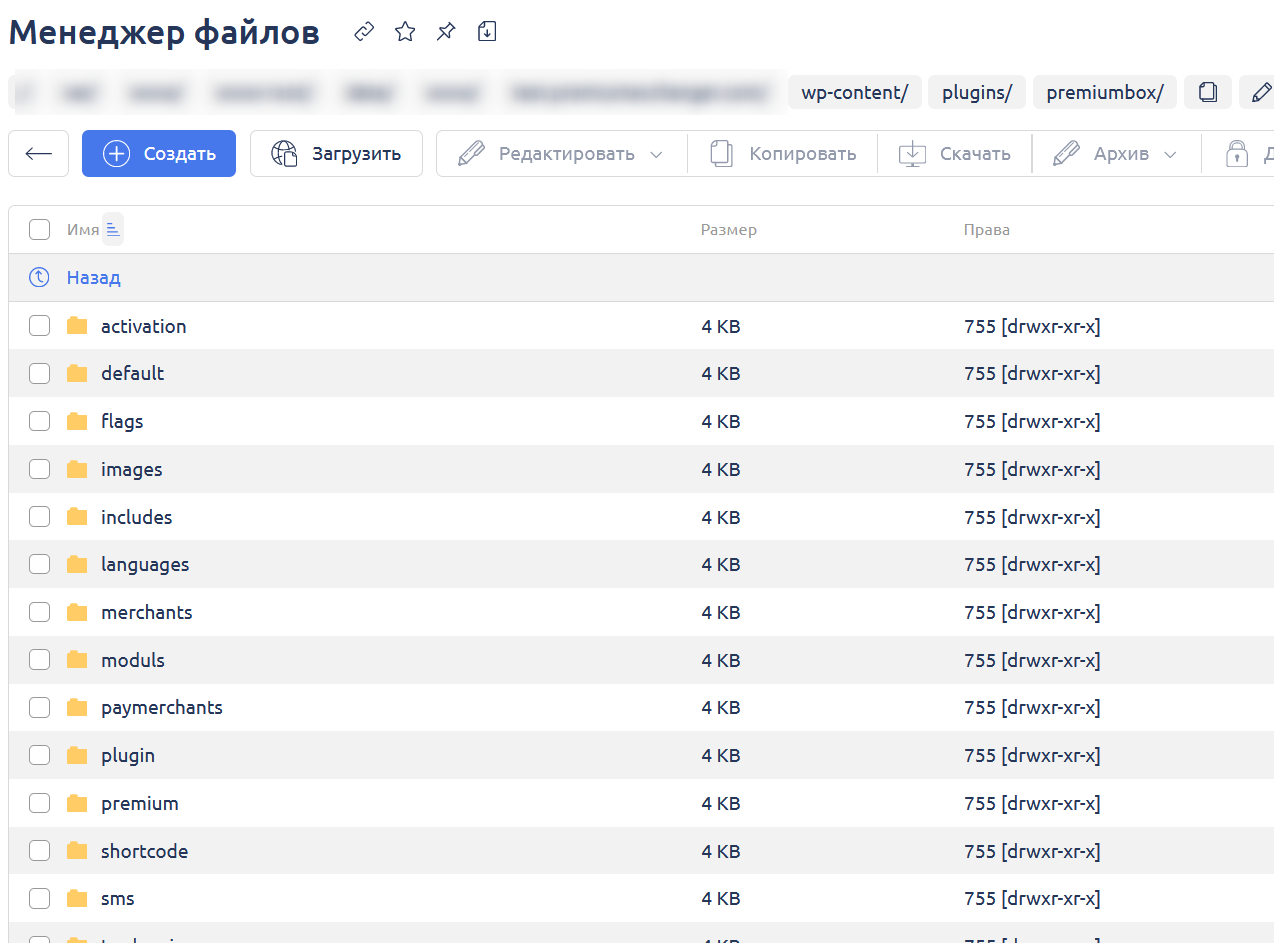Viewport: 1274px width, 943px height.
Task: Copy path using breadcrumb copy icon
Action: pyautogui.click(x=1208, y=93)
